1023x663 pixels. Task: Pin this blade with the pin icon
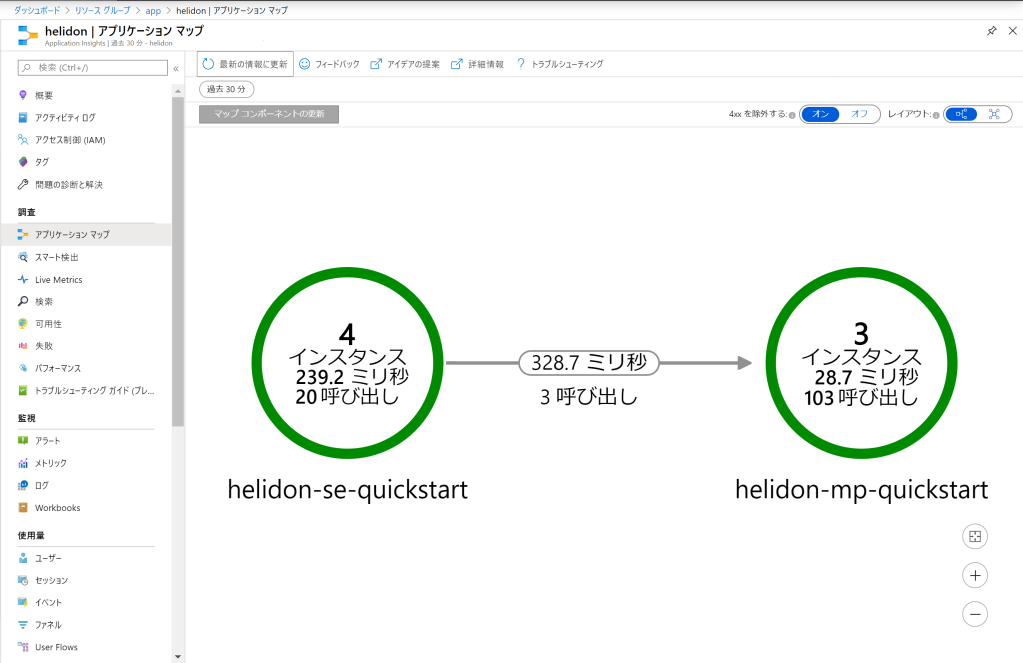pos(991,32)
